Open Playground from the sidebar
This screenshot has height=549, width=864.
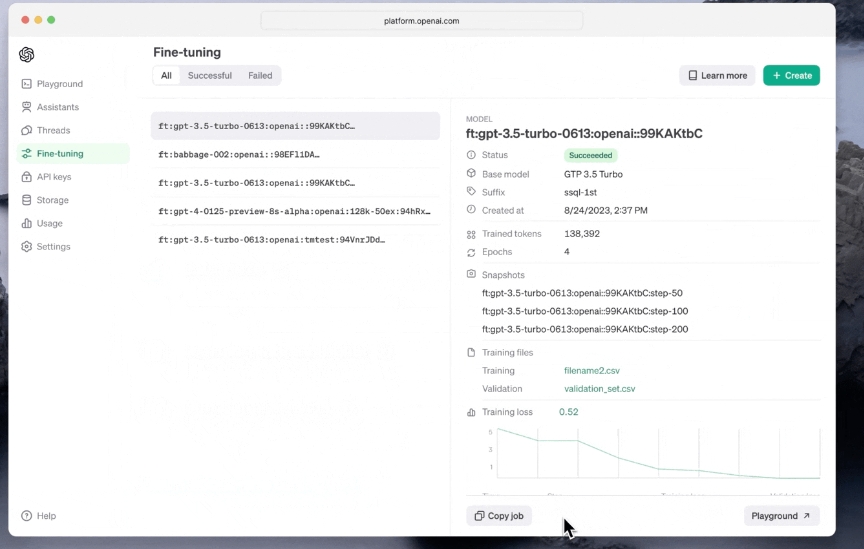[x=59, y=84]
